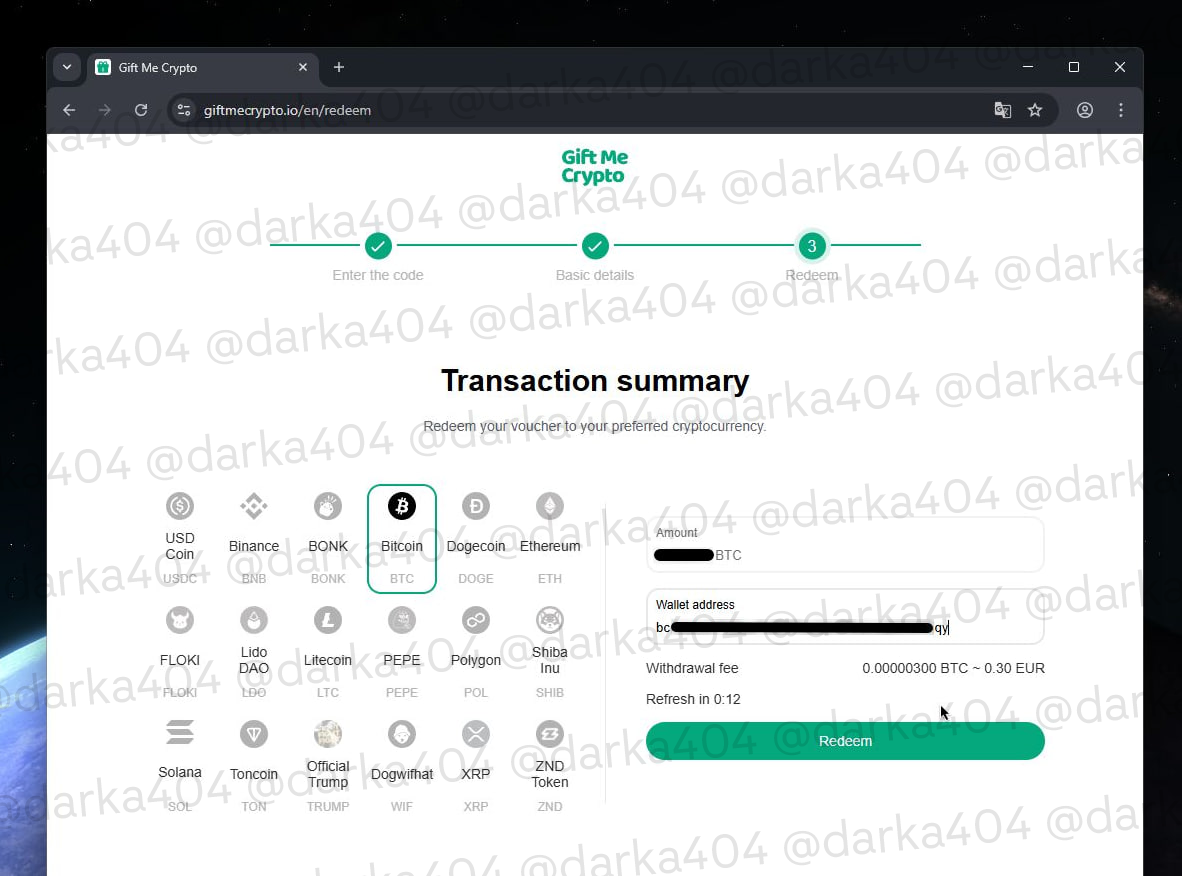Select ZND Token option
The width and height of the screenshot is (1182, 876).
550,766
